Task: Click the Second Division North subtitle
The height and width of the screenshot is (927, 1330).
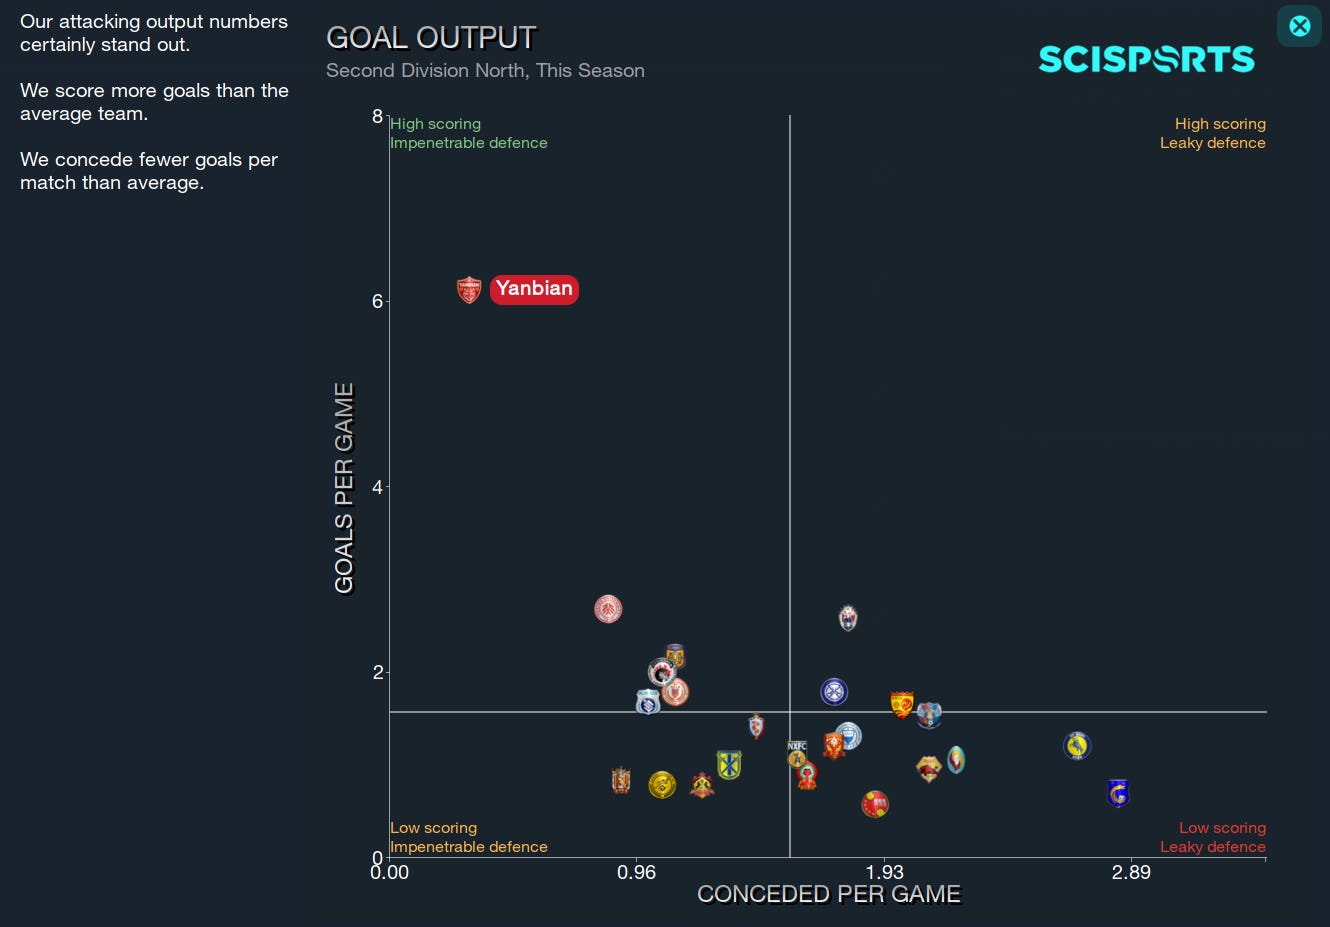Action: click(485, 70)
